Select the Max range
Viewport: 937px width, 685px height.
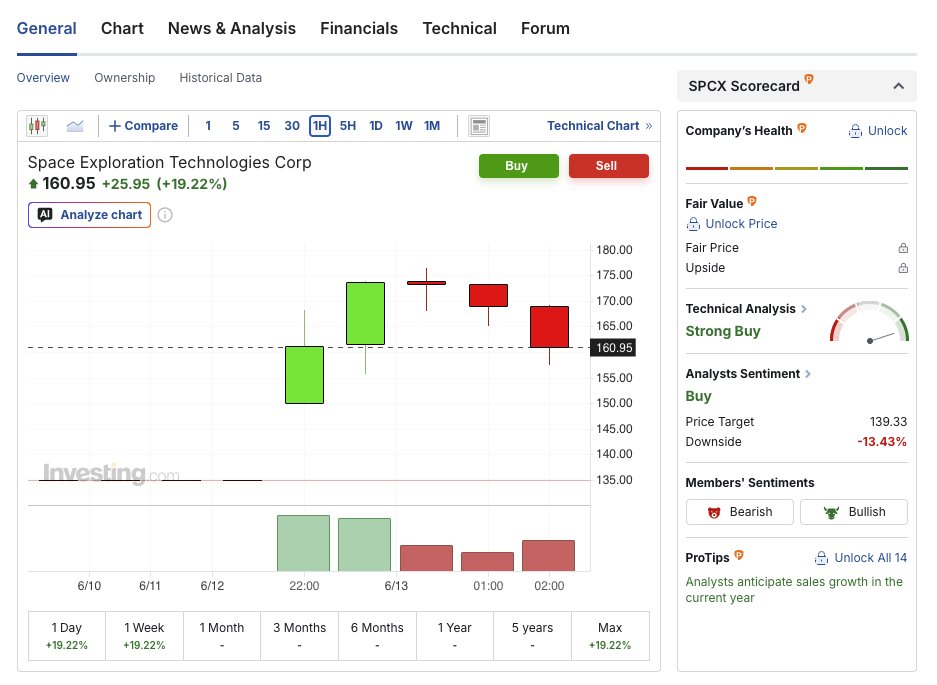(x=610, y=636)
